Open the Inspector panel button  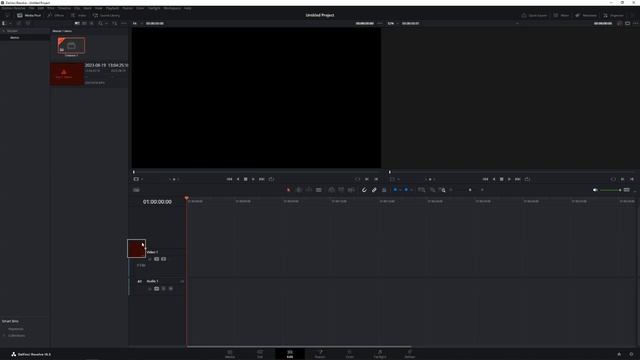point(613,15)
